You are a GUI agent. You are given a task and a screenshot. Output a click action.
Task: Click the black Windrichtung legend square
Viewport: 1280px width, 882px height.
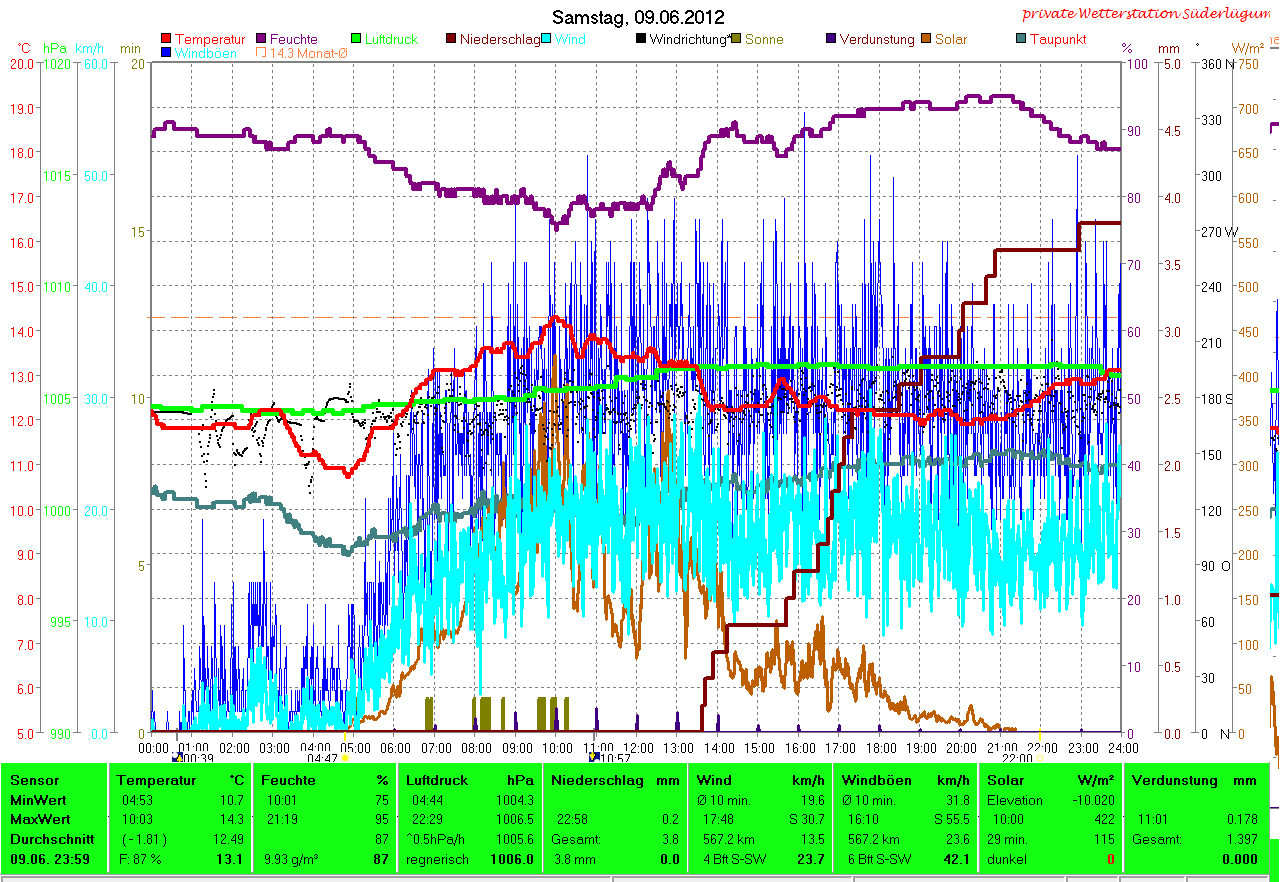[x=641, y=40]
